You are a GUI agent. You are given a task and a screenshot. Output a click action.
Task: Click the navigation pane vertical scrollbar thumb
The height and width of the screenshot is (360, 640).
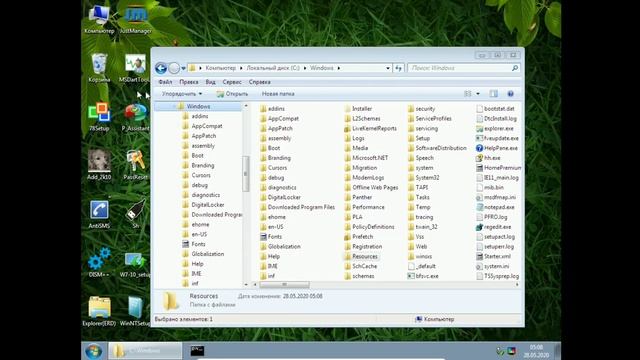pyautogui.click(x=245, y=173)
